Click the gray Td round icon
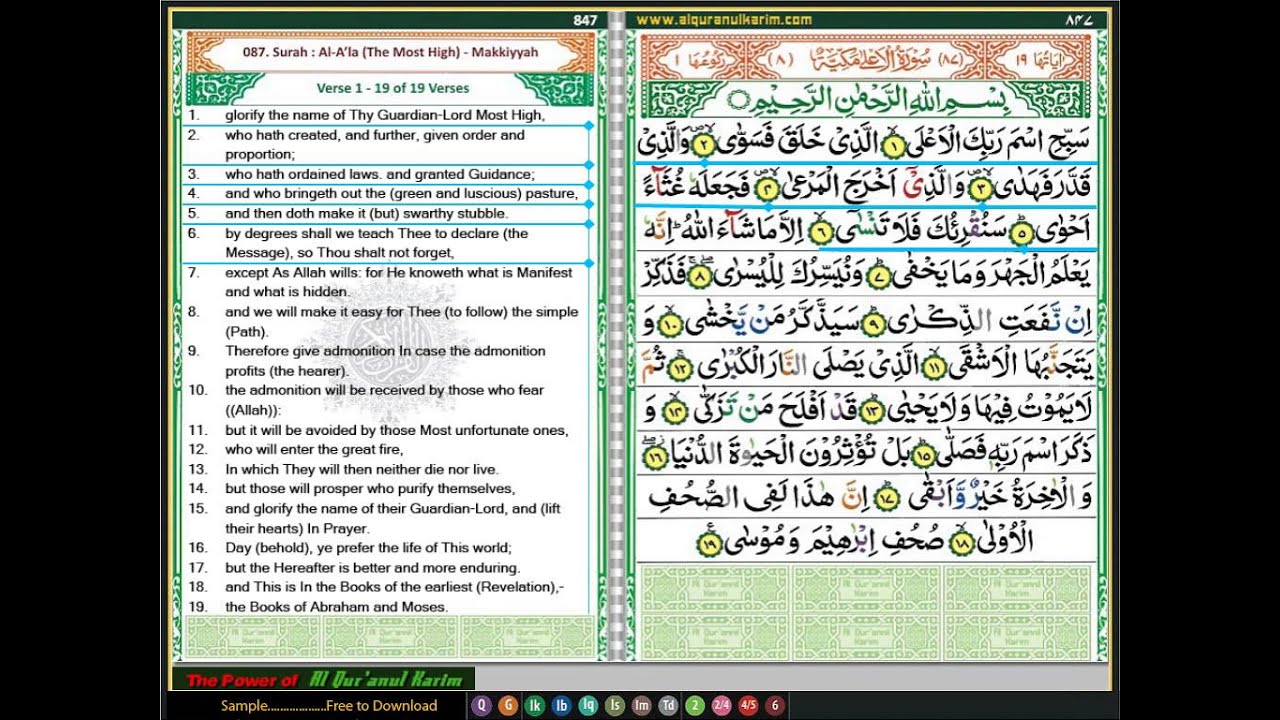The image size is (1280, 720). pyautogui.click(x=668, y=705)
